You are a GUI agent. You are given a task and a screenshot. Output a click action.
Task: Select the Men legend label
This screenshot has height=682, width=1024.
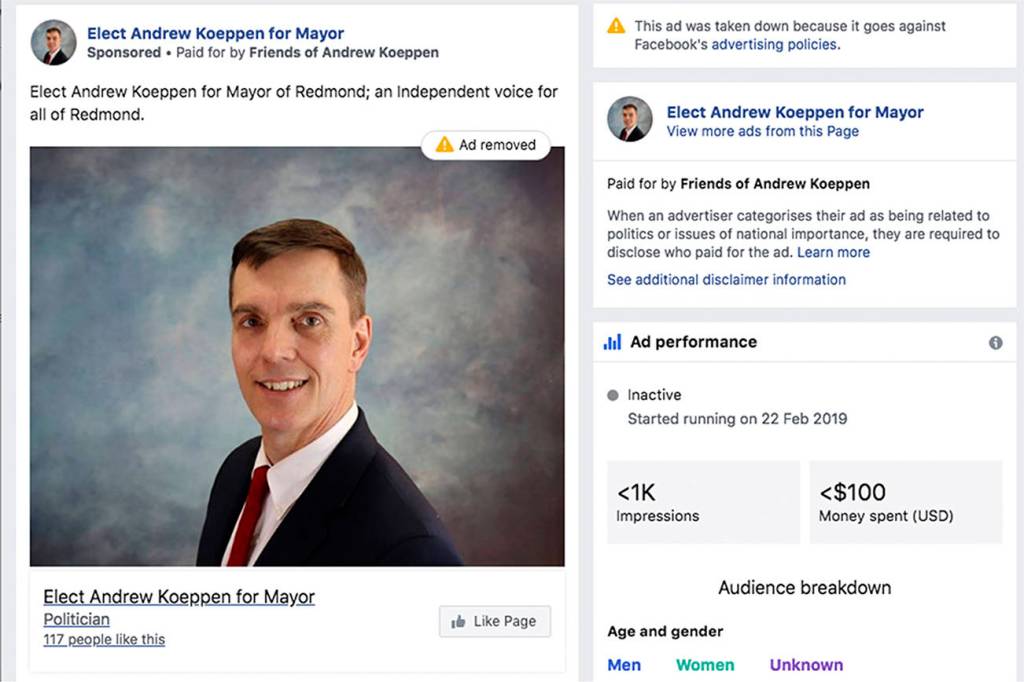624,665
